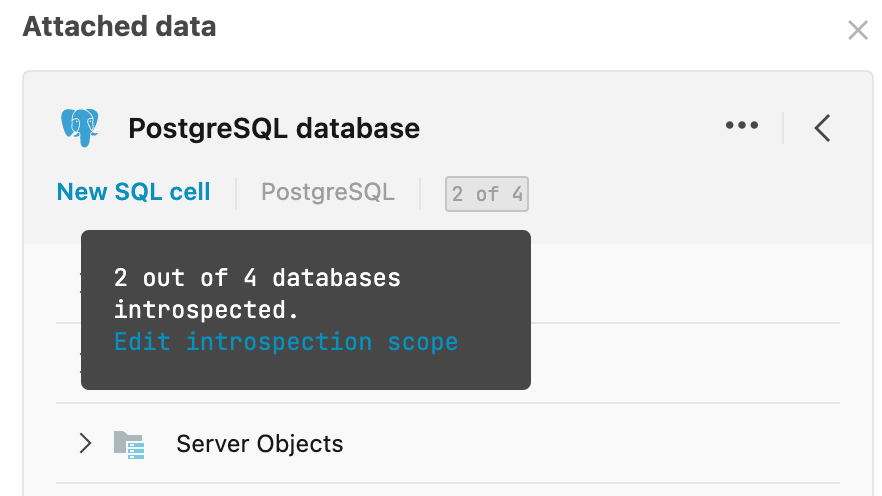Image resolution: width=882 pixels, height=496 pixels.
Task: Select the Server Objects tree label
Action: pos(259,444)
